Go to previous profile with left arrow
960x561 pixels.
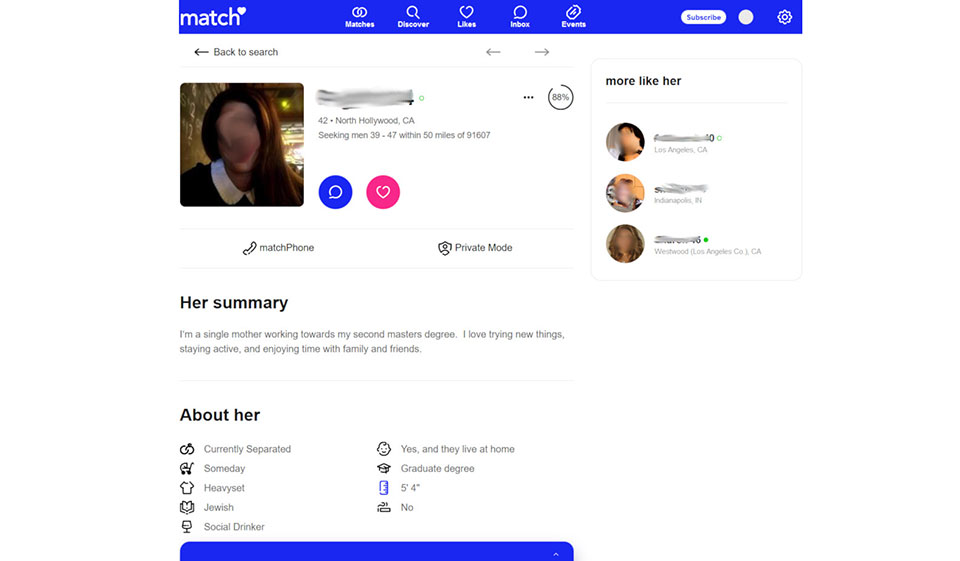point(493,52)
